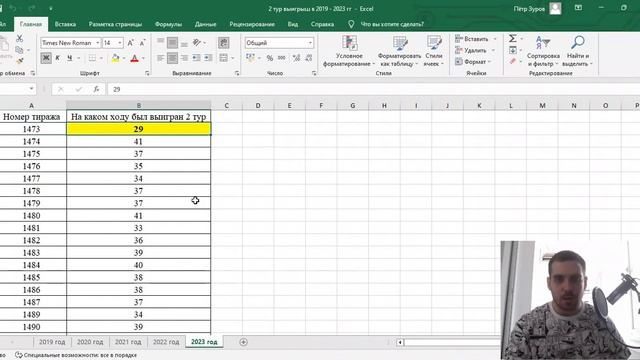Open Шрифт group dialog launcher

[x=147, y=73]
